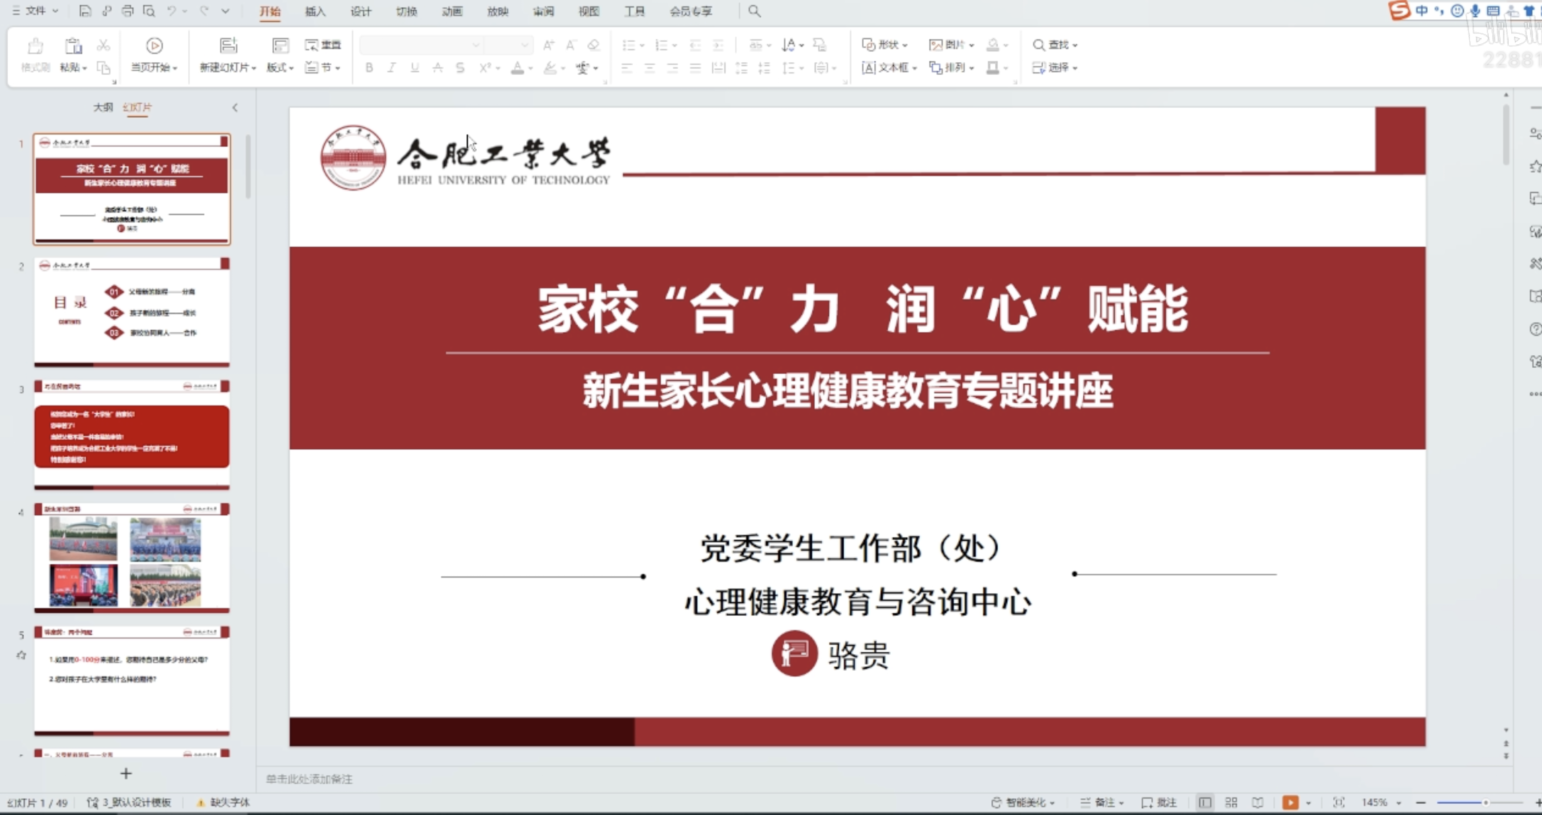Click the Cut scissors icon

(103, 46)
